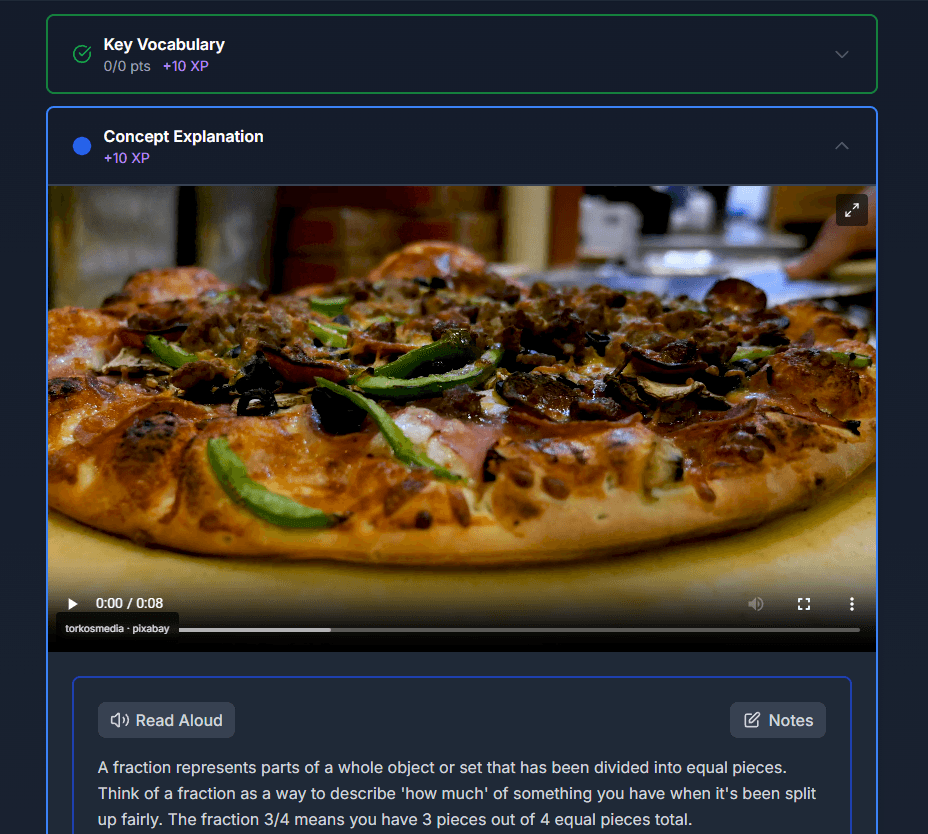
Task: Click the Key Vocabulary heading
Action: tap(164, 44)
